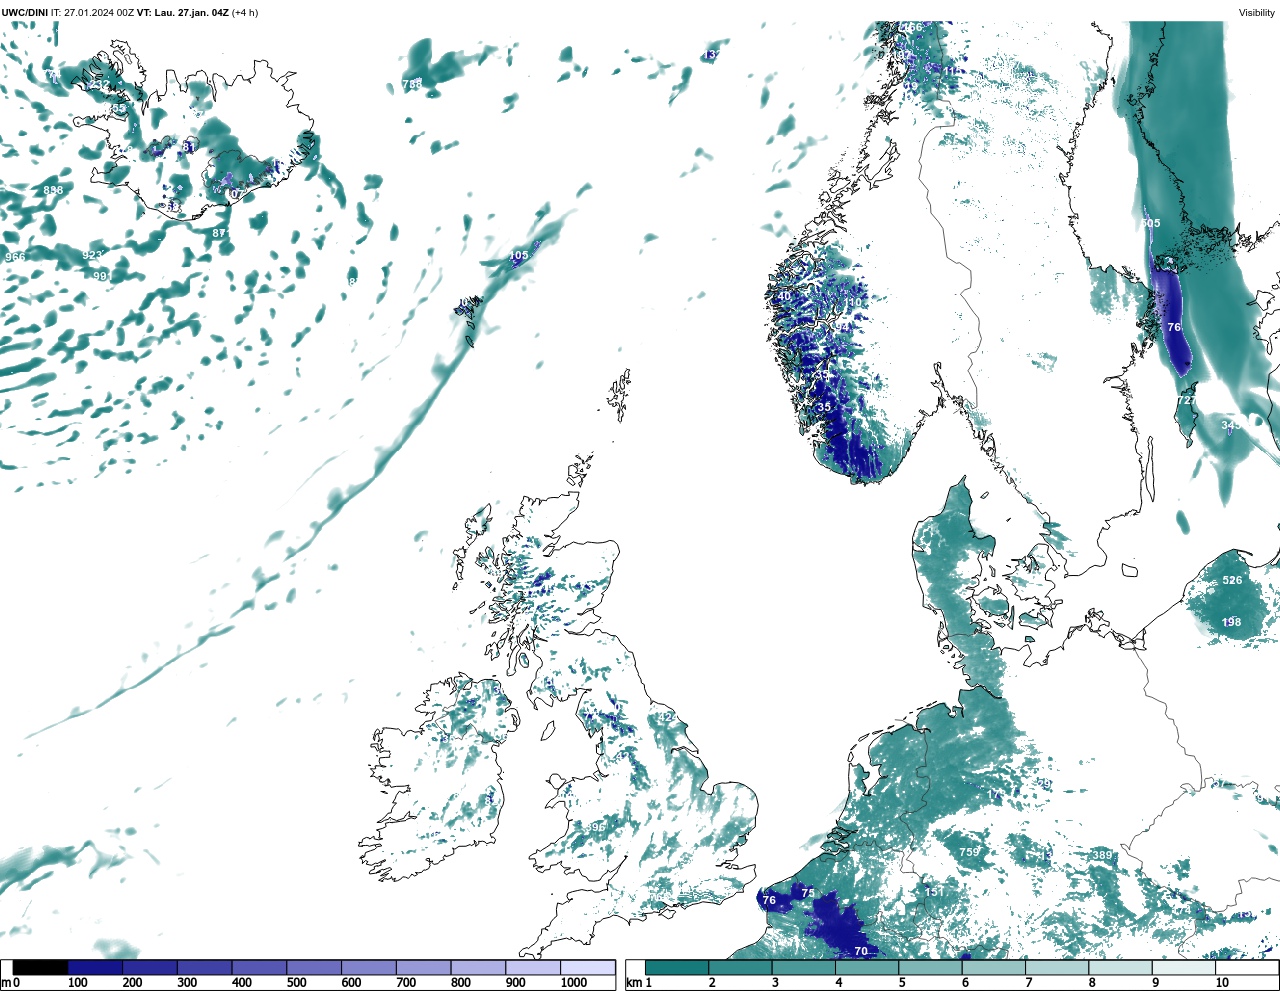Pick the 500–600 m legend swatch
This screenshot has height=991, width=1280.
314,967
